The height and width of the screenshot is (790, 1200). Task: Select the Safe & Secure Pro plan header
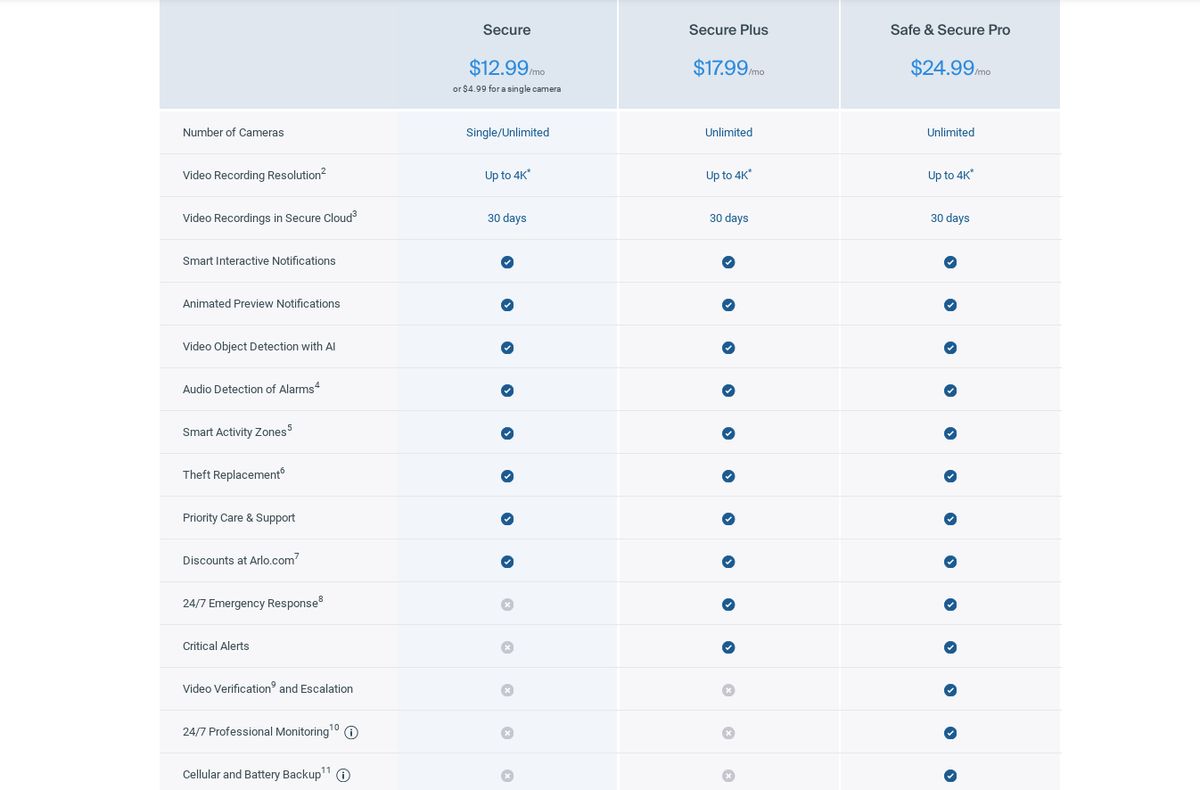pyautogui.click(x=950, y=30)
